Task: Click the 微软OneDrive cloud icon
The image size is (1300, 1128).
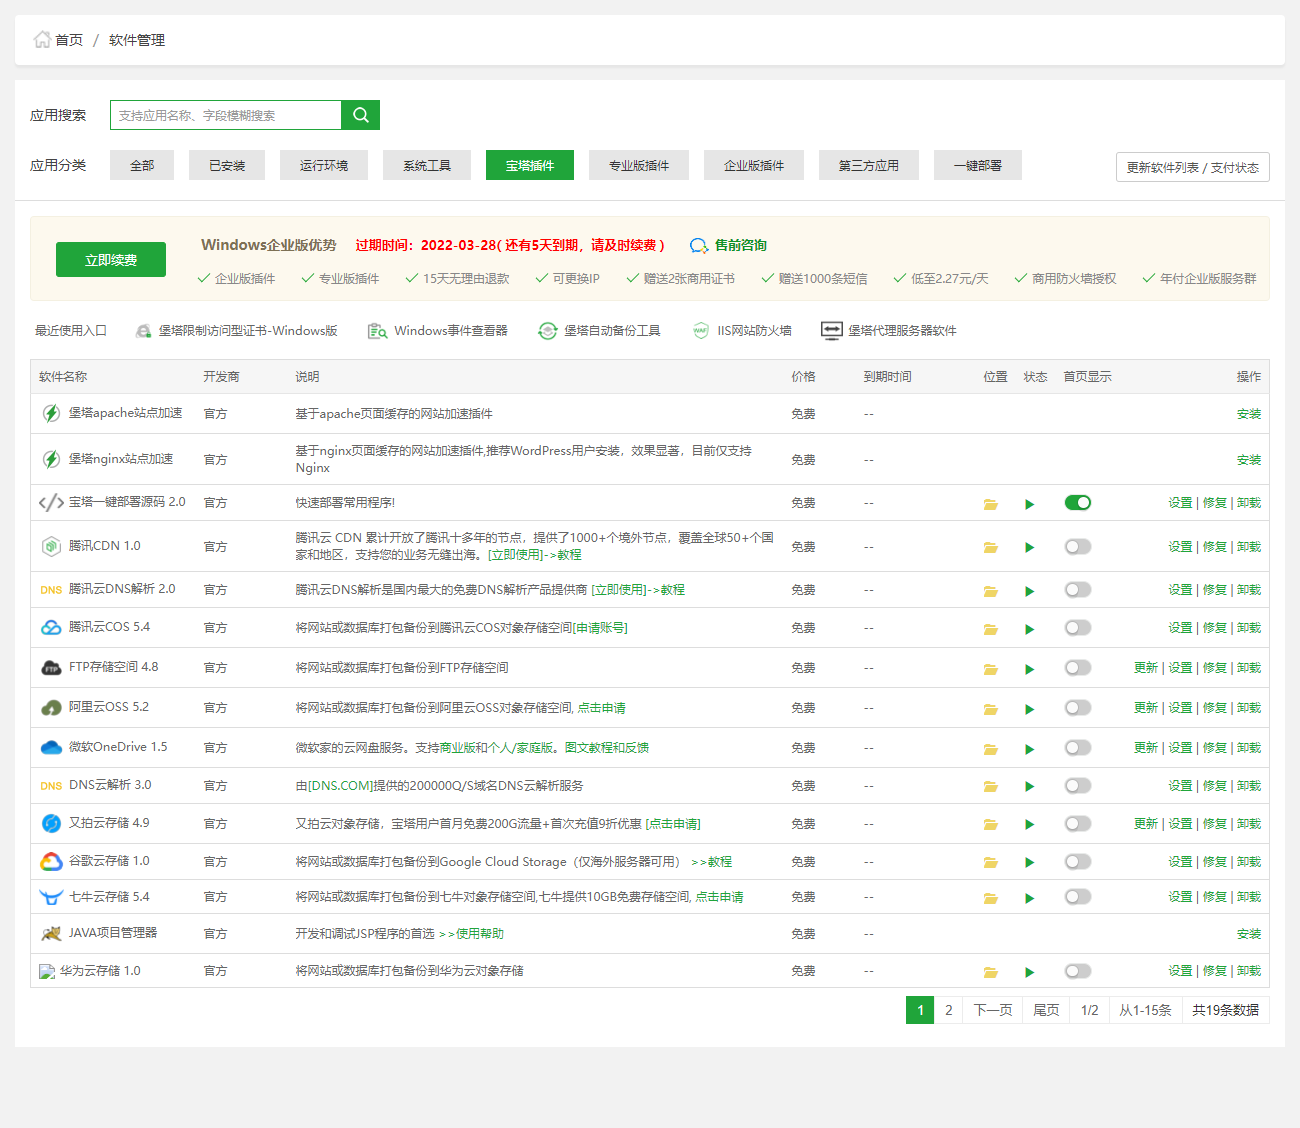Action: pos(51,747)
